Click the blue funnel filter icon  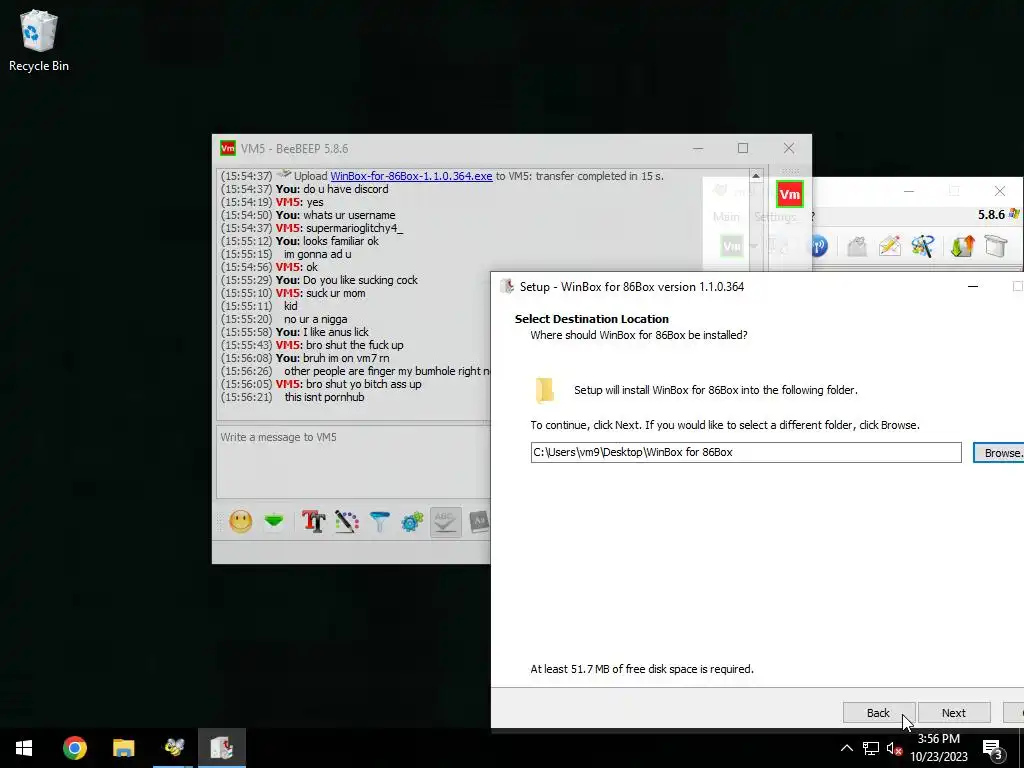coord(379,521)
